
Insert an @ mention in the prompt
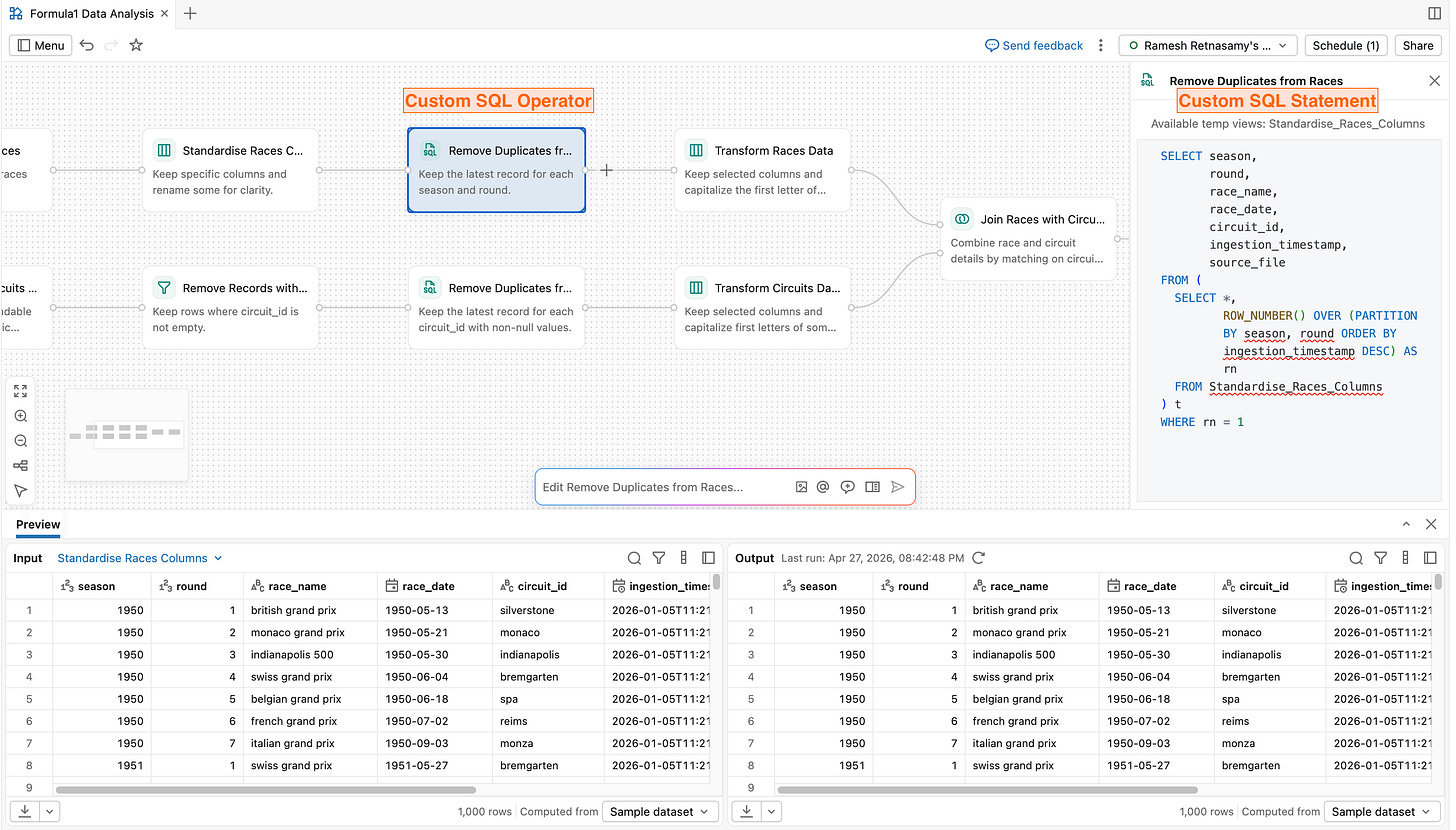[x=823, y=487]
